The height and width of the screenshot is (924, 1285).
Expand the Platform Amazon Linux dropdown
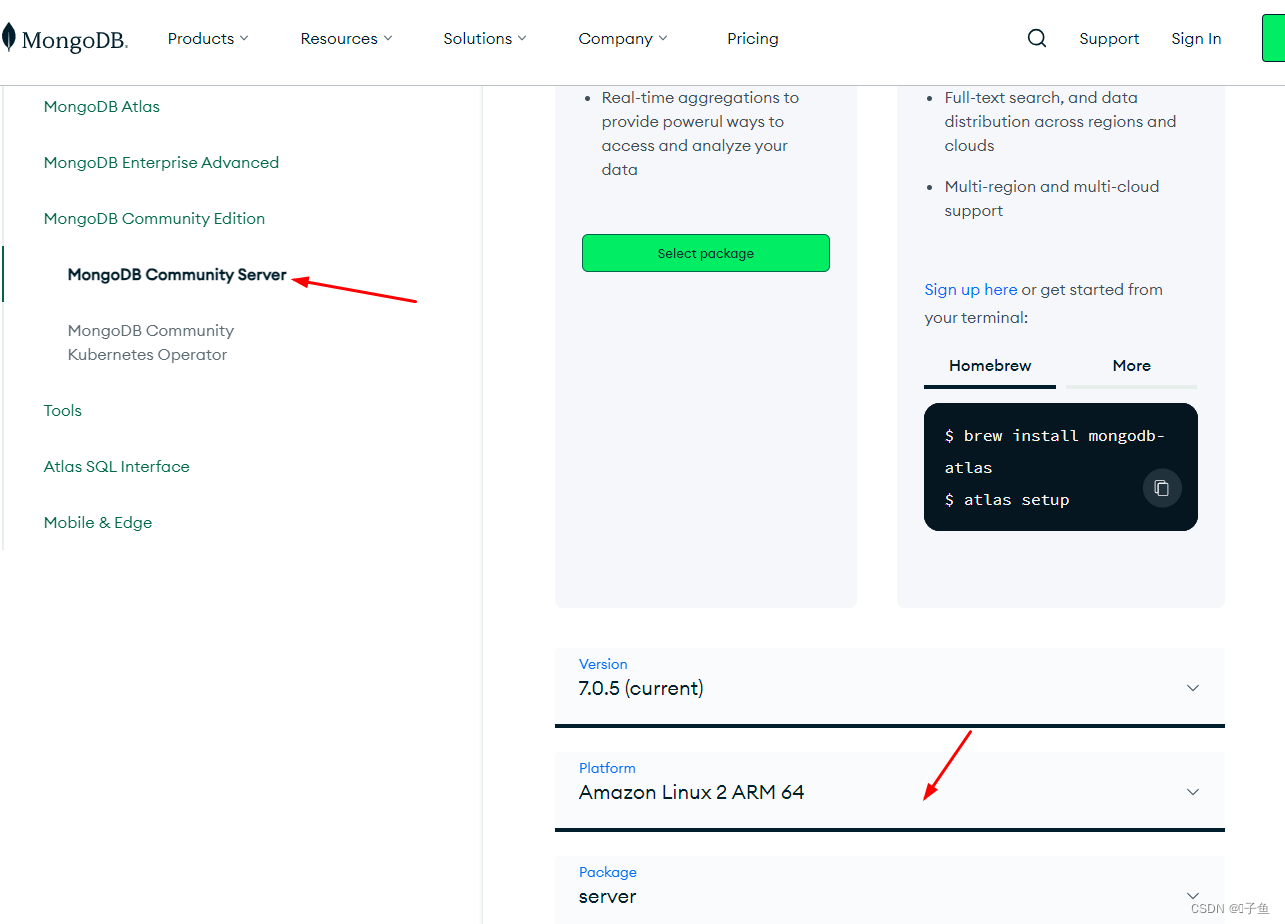(890, 791)
